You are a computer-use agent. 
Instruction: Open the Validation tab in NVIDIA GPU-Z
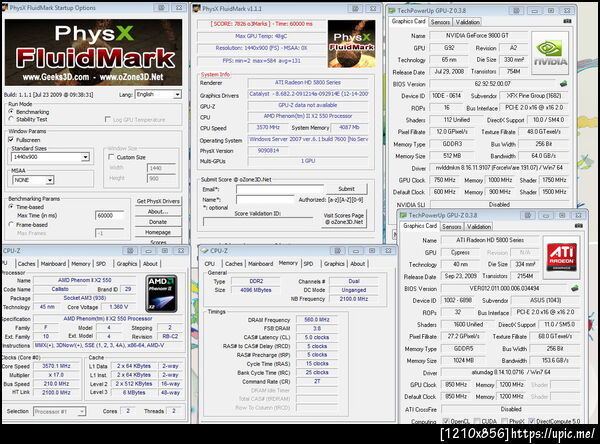coord(467,22)
